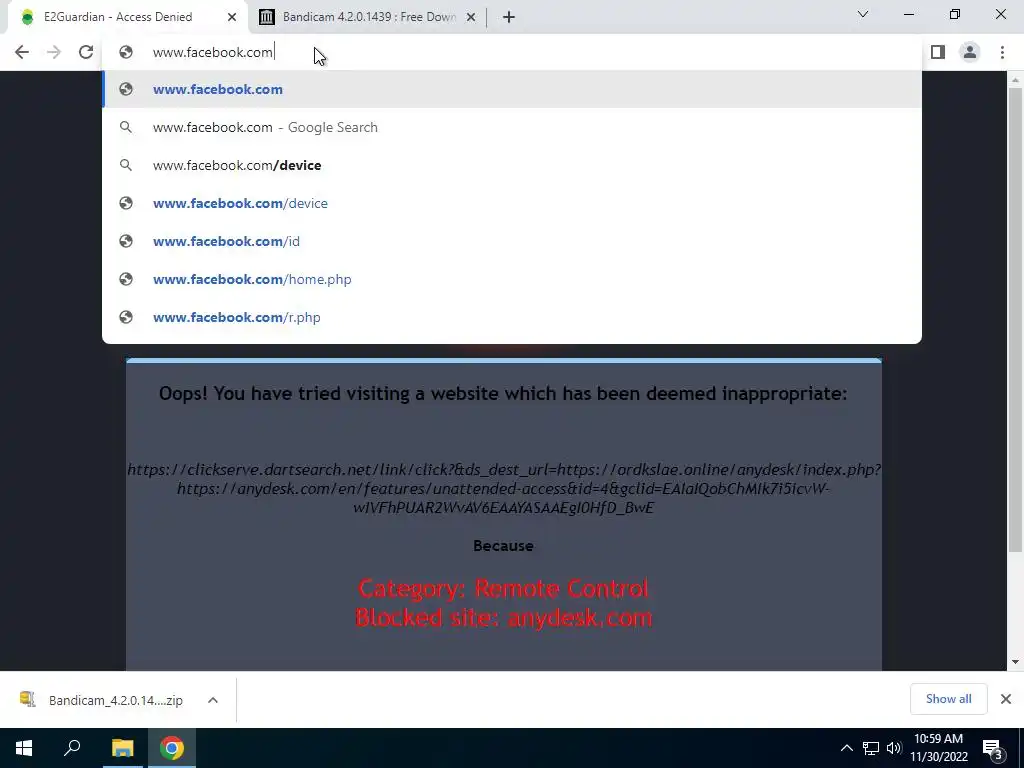The image size is (1024, 768).
Task: Click the 'Because' label on the blocked page
Action: (504, 546)
